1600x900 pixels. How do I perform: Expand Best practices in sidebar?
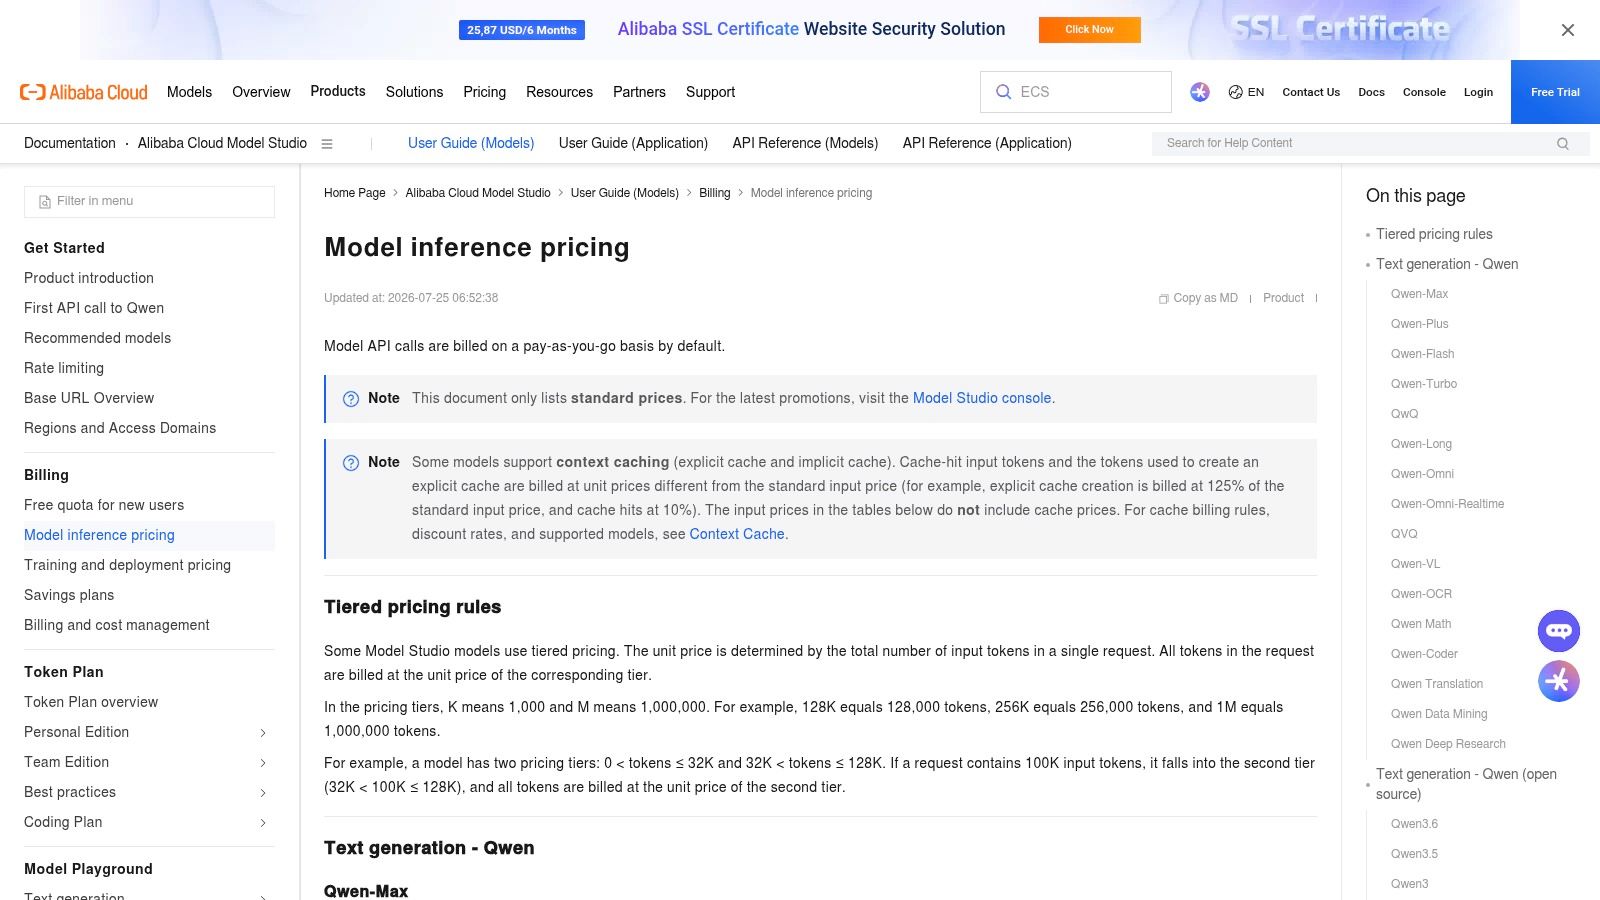pos(263,793)
